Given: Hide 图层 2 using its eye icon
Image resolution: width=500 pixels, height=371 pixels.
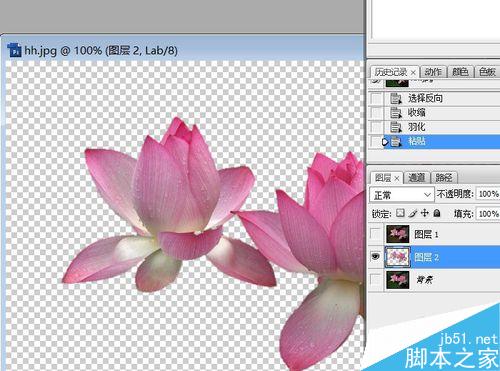Looking at the screenshot, I should pos(376,257).
